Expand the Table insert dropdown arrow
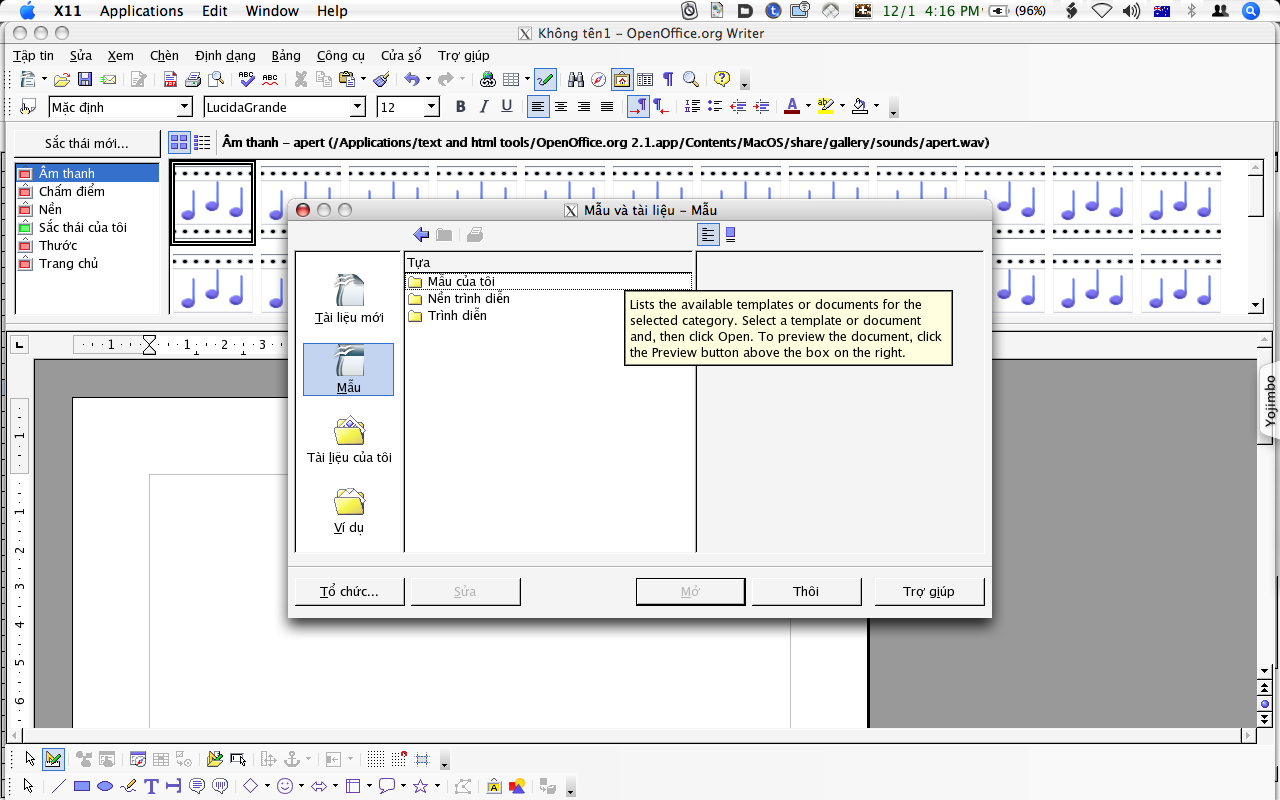The width and height of the screenshot is (1280, 800). coord(526,80)
